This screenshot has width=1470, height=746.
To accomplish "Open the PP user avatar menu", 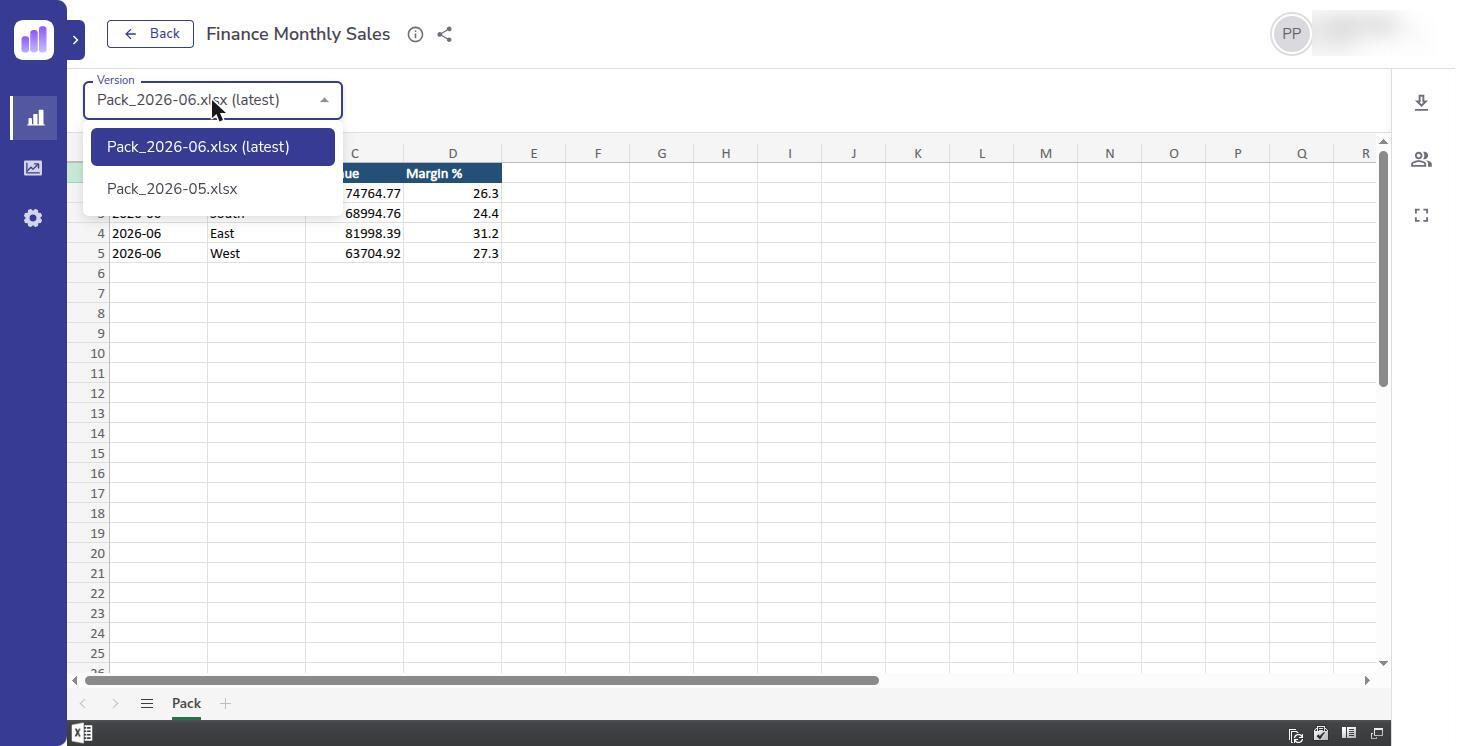I will point(1292,34).
